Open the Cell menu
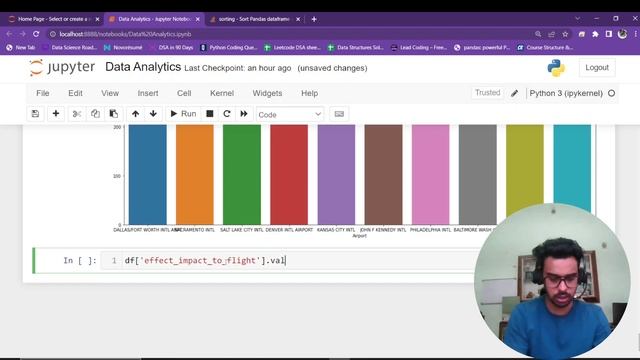 (x=184, y=93)
